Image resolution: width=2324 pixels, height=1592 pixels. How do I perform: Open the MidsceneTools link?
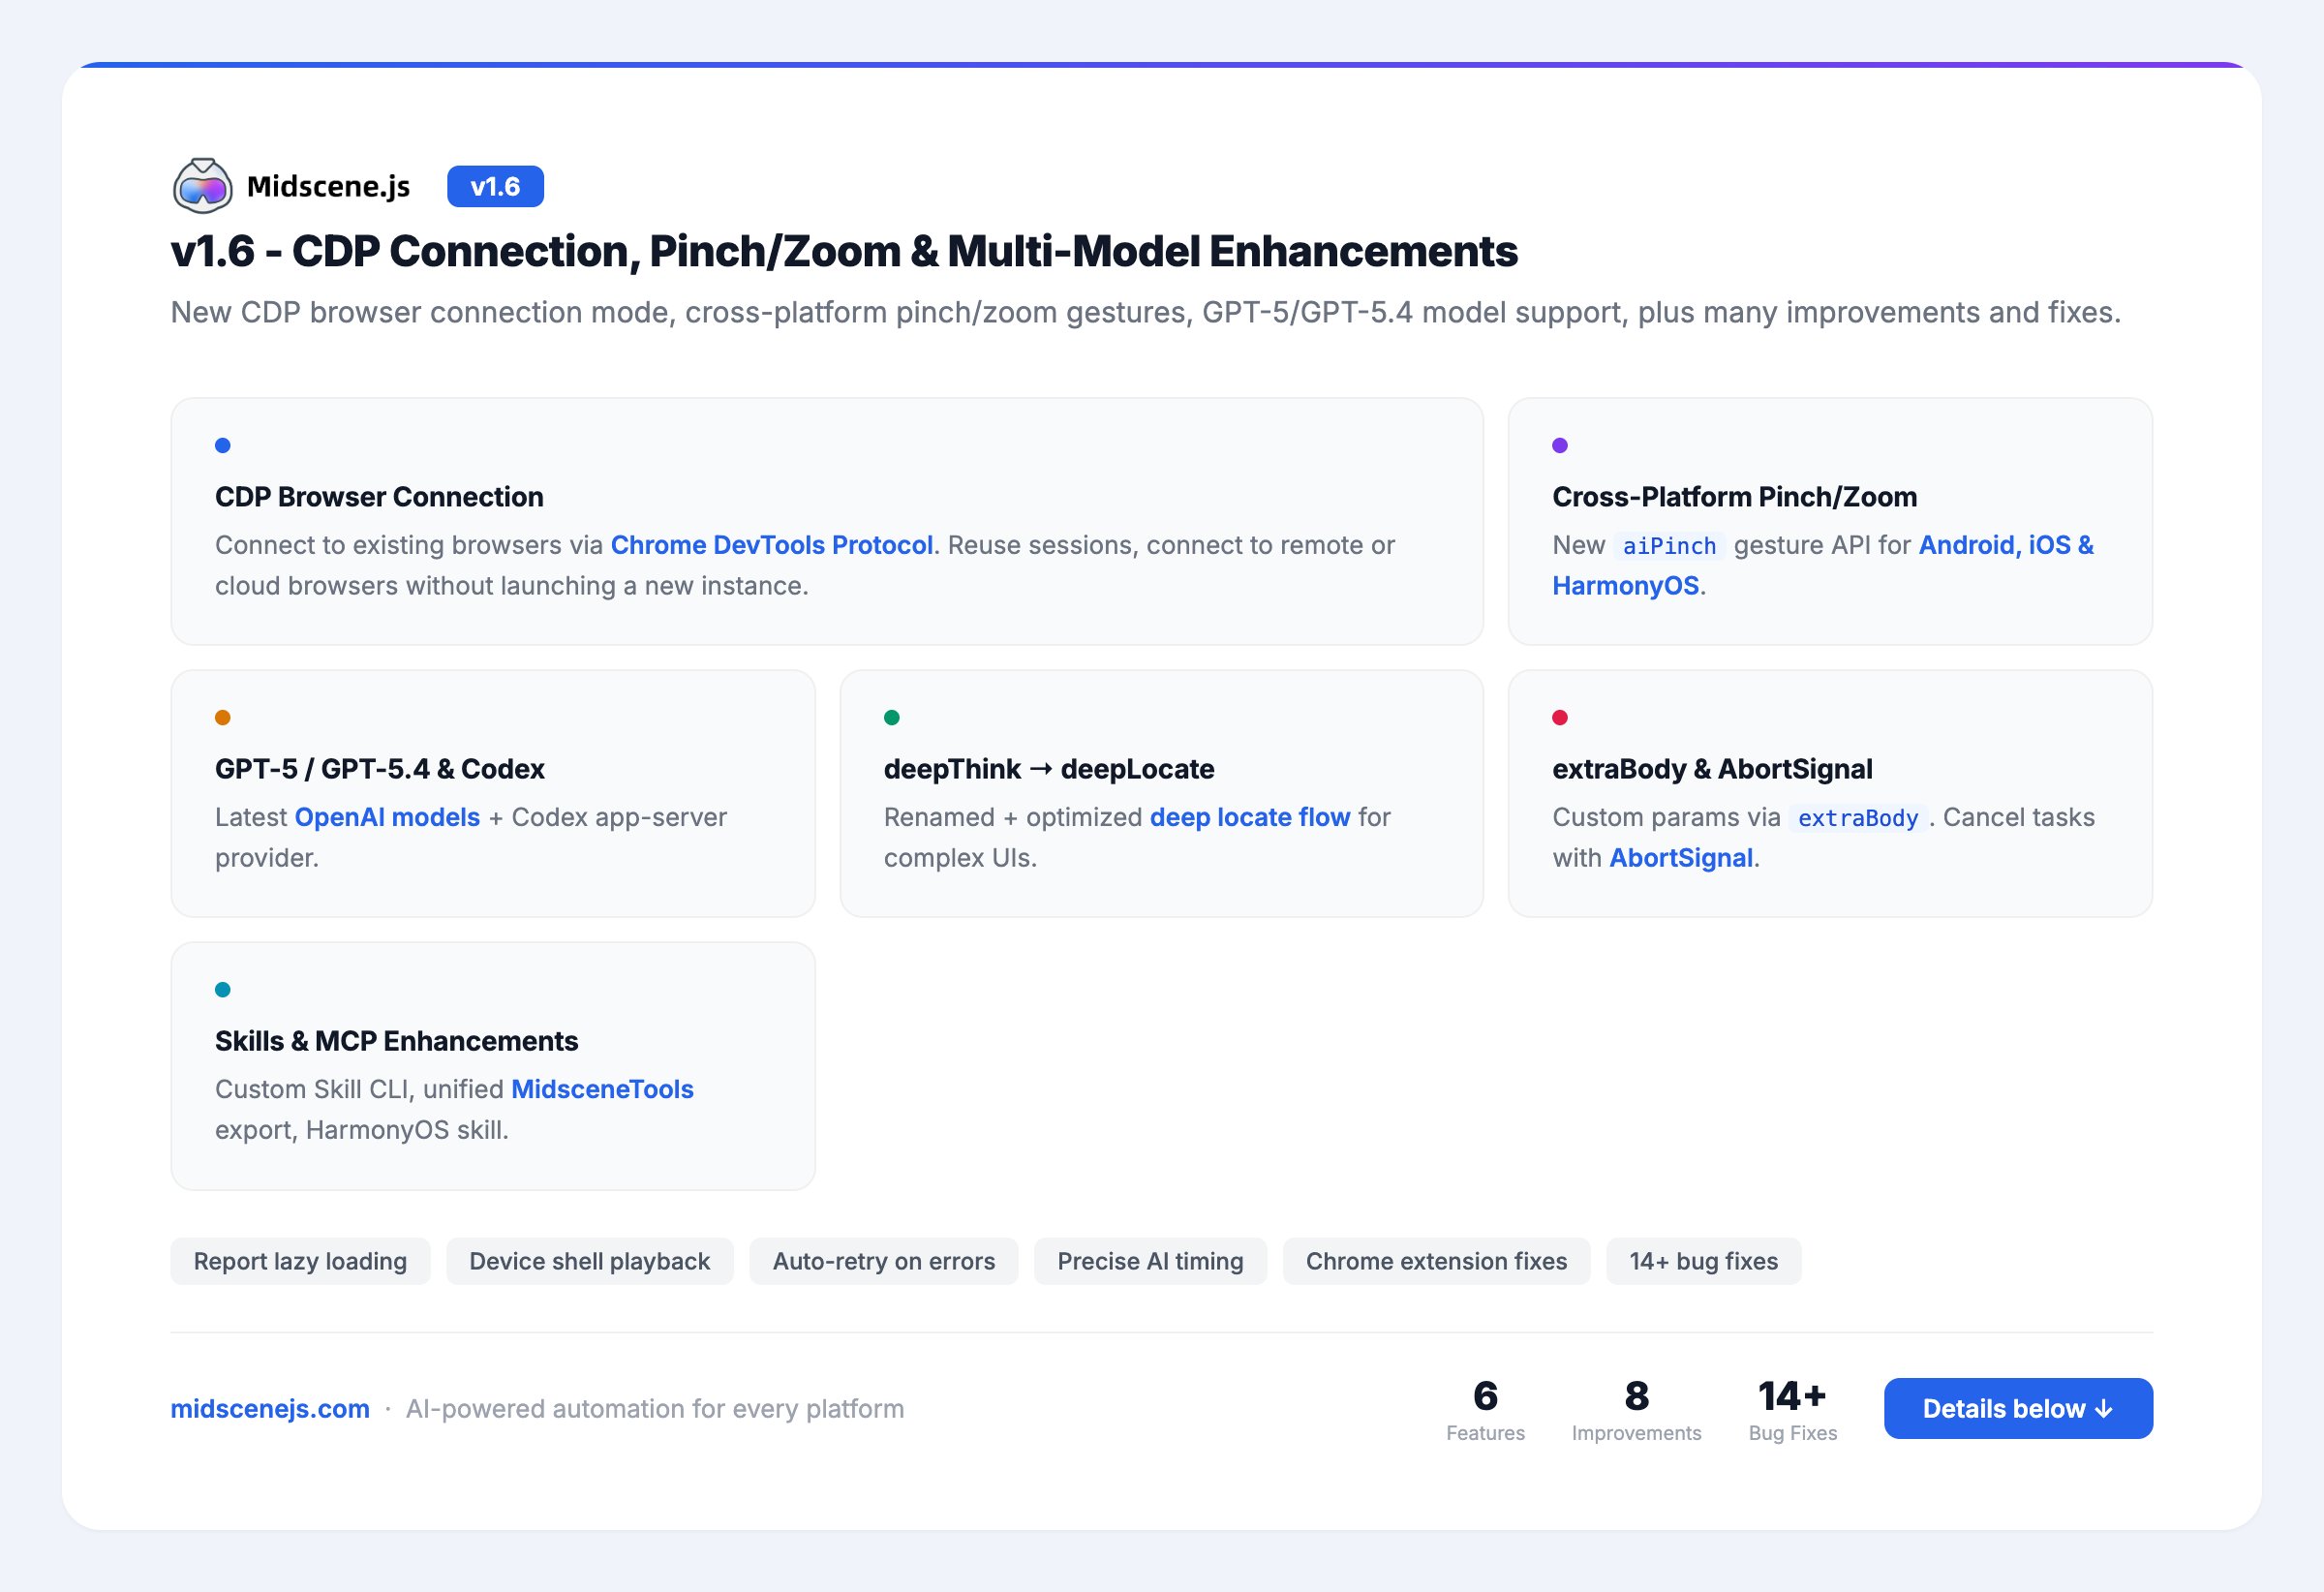point(602,1089)
